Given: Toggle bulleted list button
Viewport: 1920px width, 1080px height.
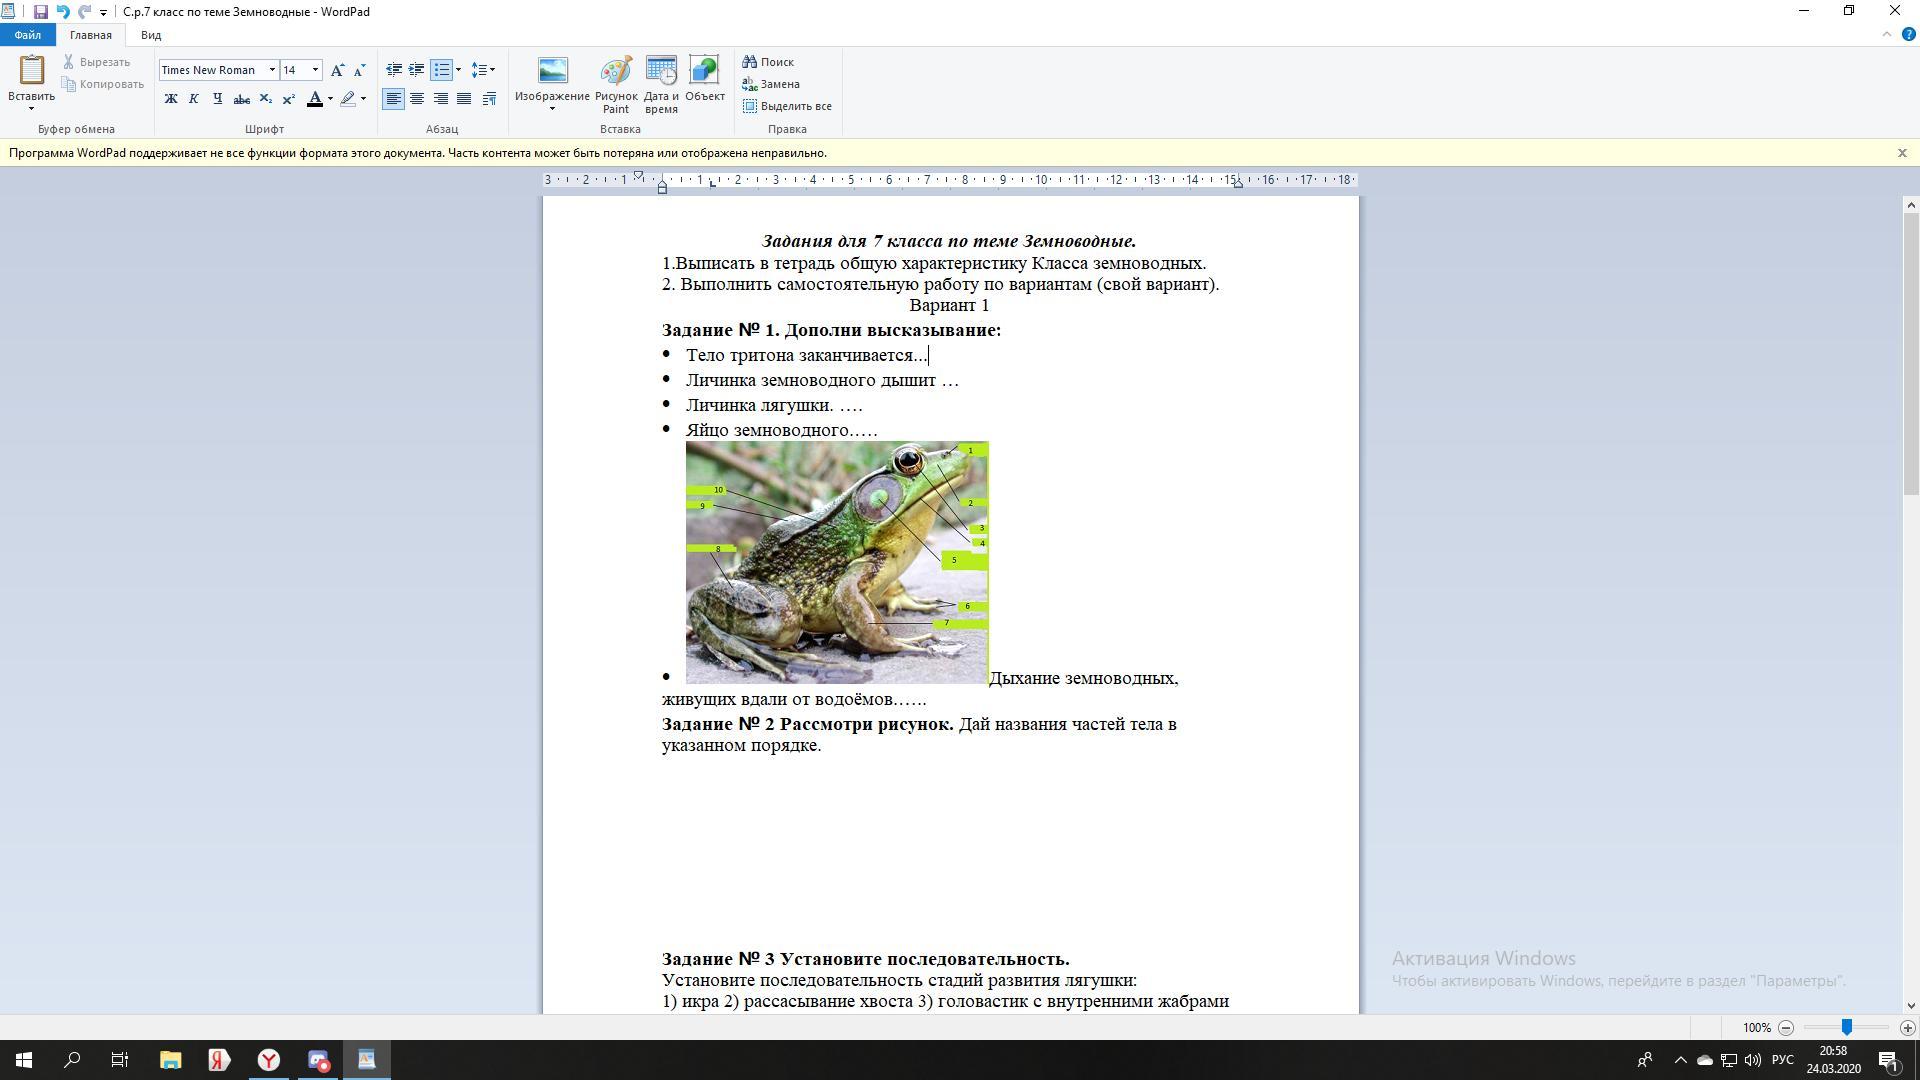Looking at the screenshot, I should click(x=441, y=70).
